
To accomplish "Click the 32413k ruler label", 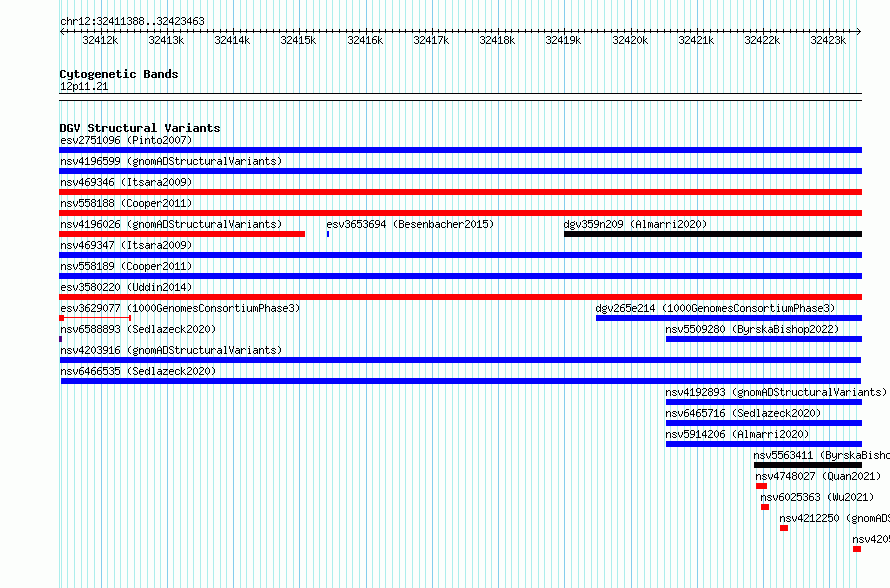I will click(166, 40).
